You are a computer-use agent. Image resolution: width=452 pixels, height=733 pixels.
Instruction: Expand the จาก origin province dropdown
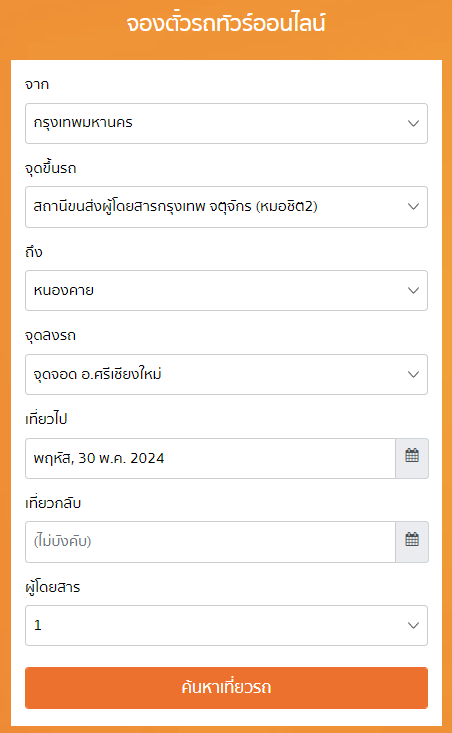click(226, 123)
